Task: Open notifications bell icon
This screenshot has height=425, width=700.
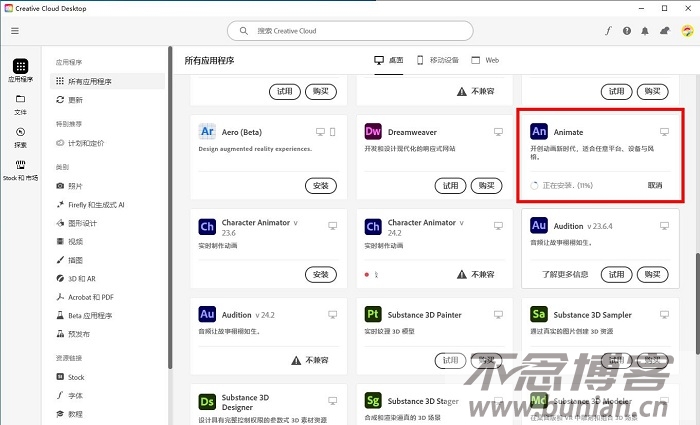Action: pos(645,31)
